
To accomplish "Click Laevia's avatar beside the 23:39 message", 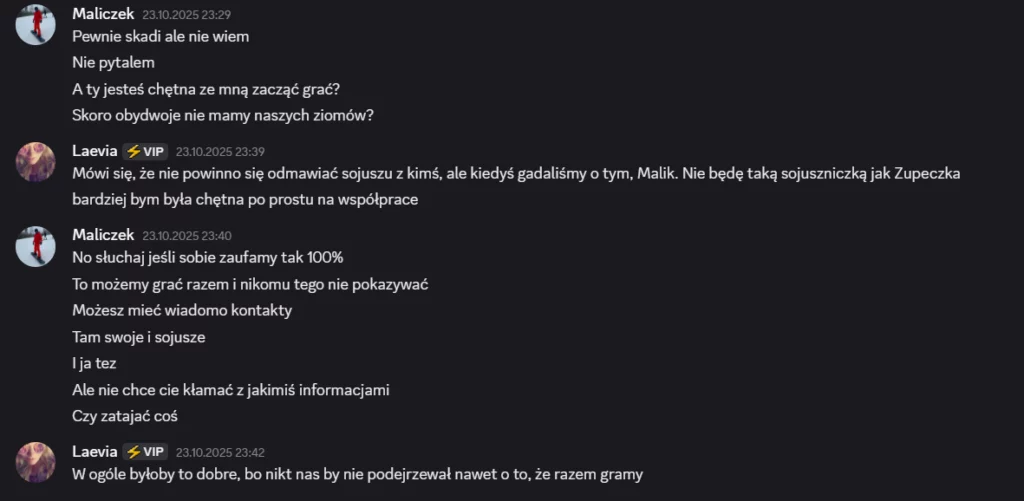I will pyautogui.click(x=36, y=161).
